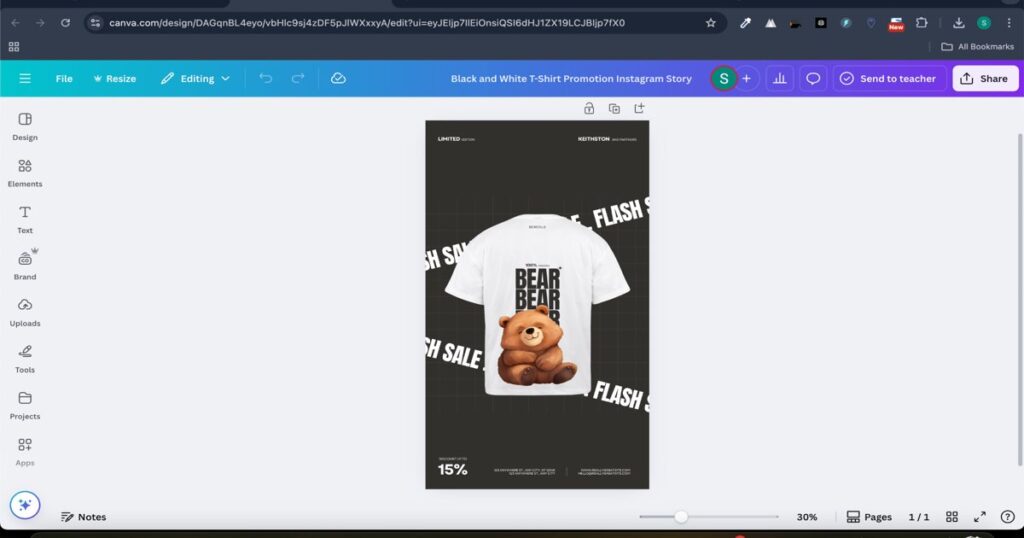Open the Brand panel
This screenshot has height=538, width=1024.
[25, 266]
